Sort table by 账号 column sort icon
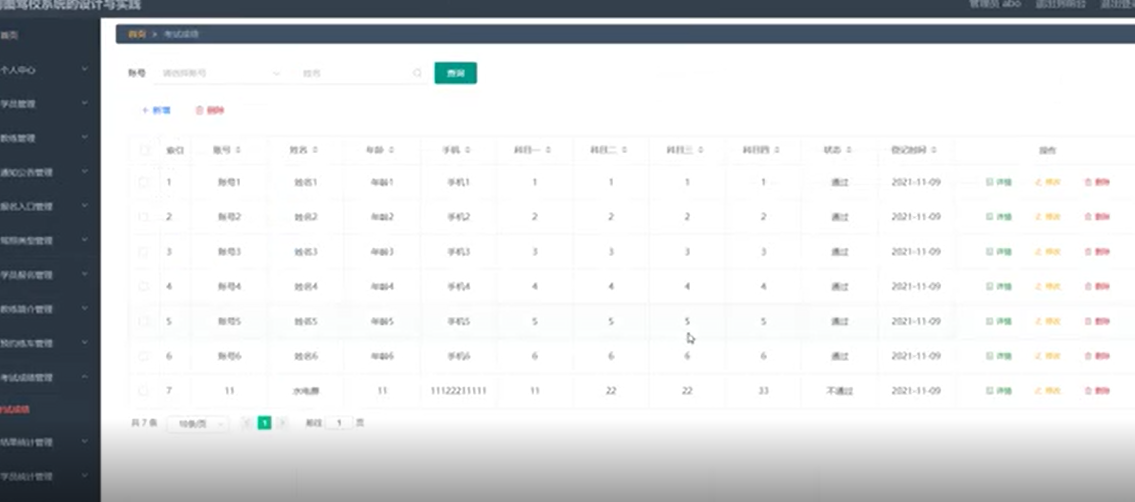The height and width of the screenshot is (502, 1135). [238, 150]
